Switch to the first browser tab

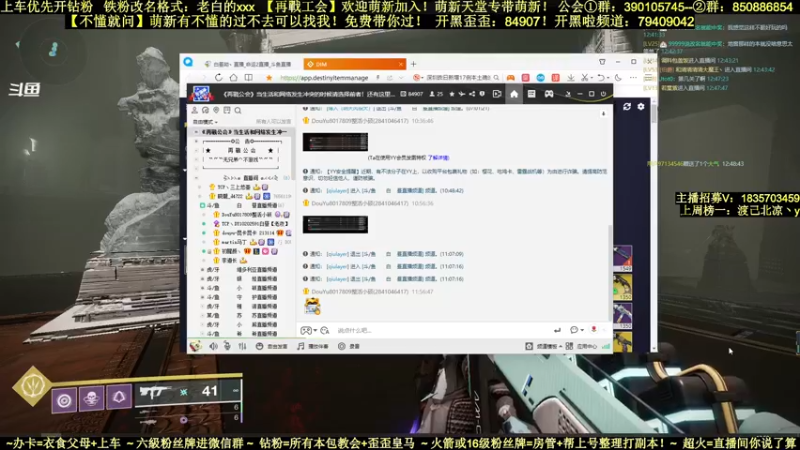(249, 64)
